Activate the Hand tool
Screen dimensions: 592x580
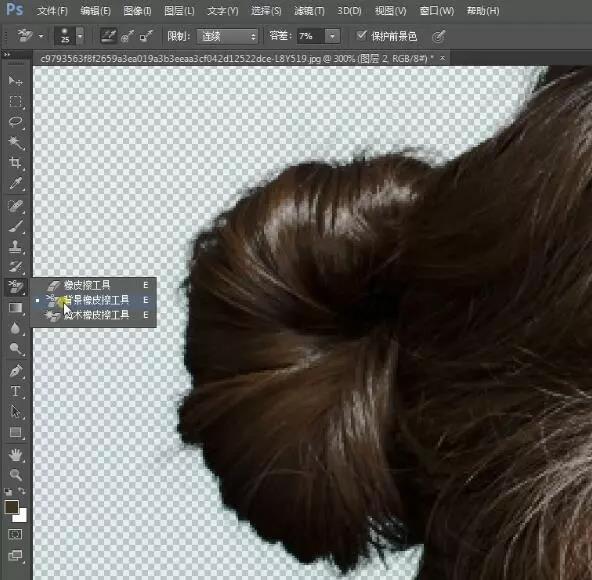coord(15,455)
